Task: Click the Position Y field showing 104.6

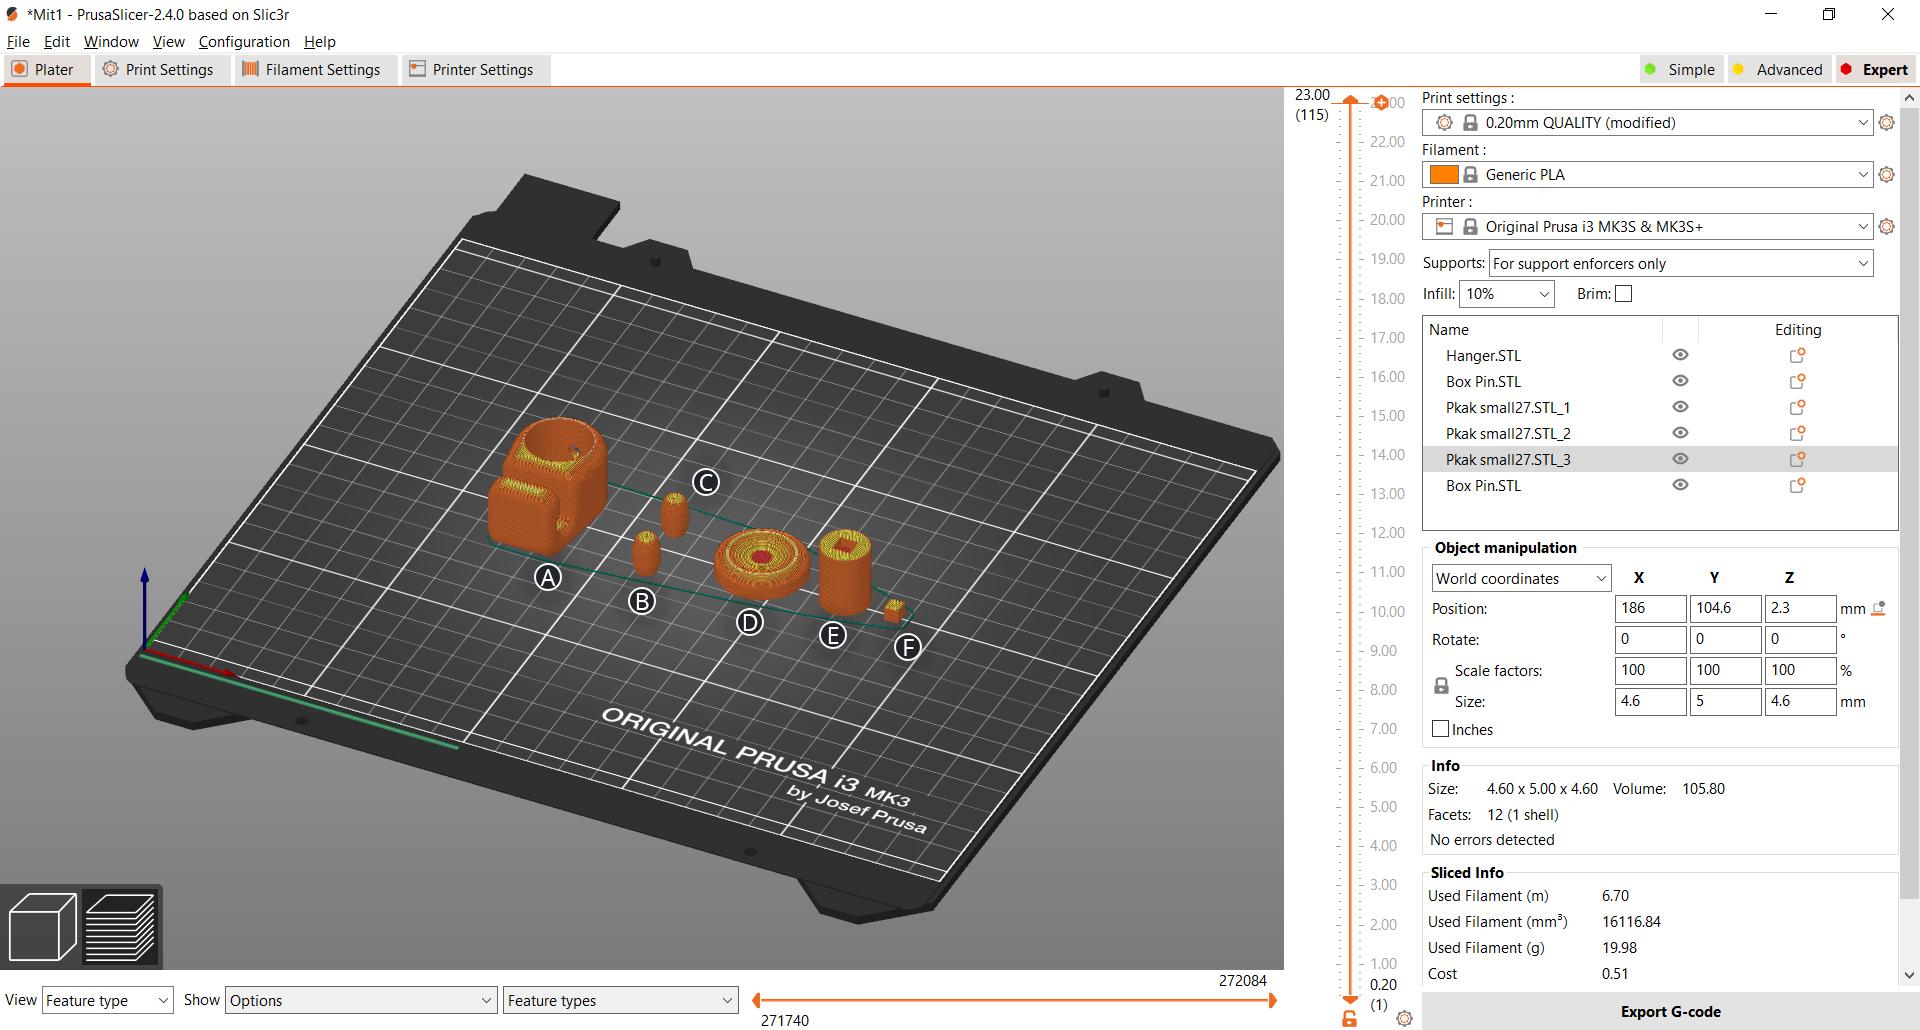Action: click(1725, 608)
